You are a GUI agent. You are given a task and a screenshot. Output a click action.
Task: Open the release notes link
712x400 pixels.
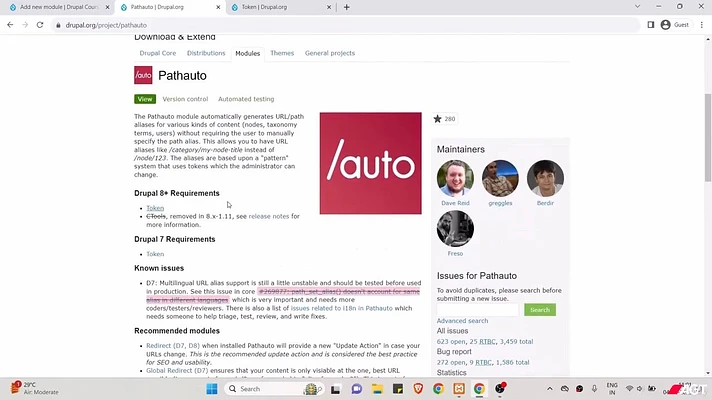pyautogui.click(x=268, y=216)
